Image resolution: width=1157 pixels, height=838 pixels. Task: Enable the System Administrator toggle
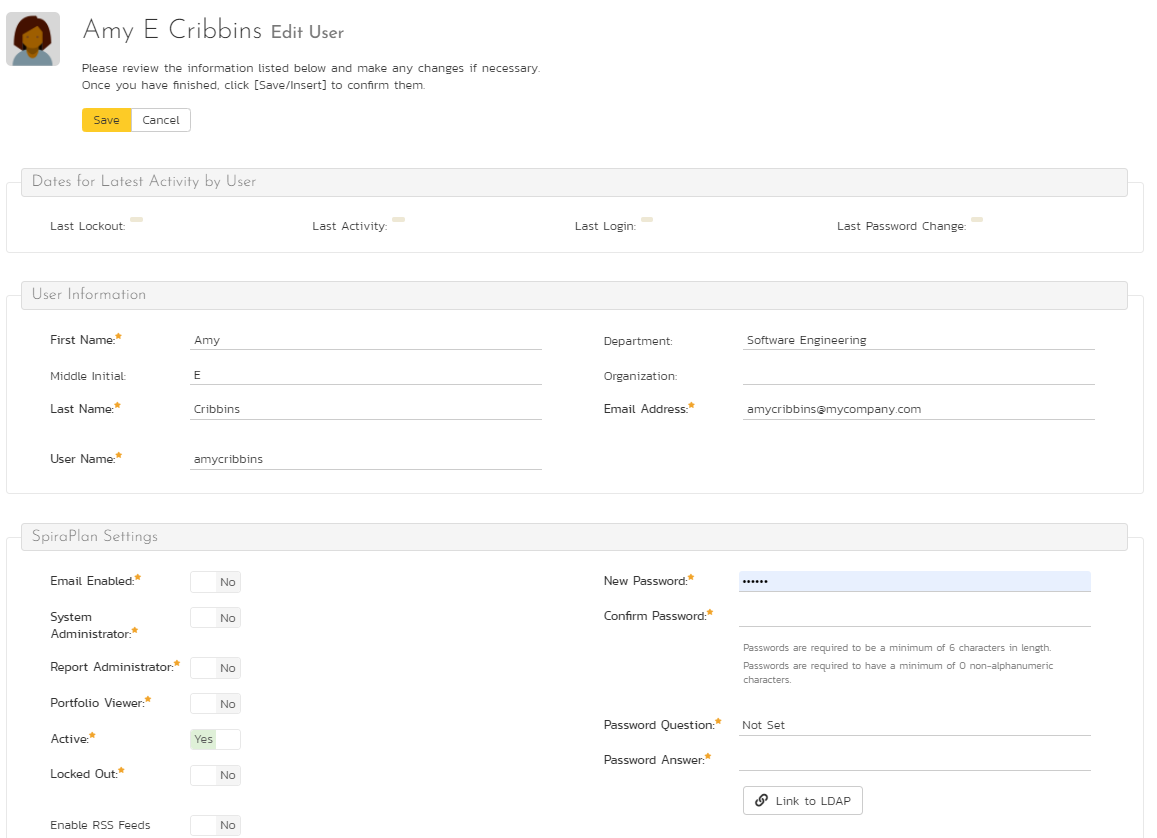(215, 618)
